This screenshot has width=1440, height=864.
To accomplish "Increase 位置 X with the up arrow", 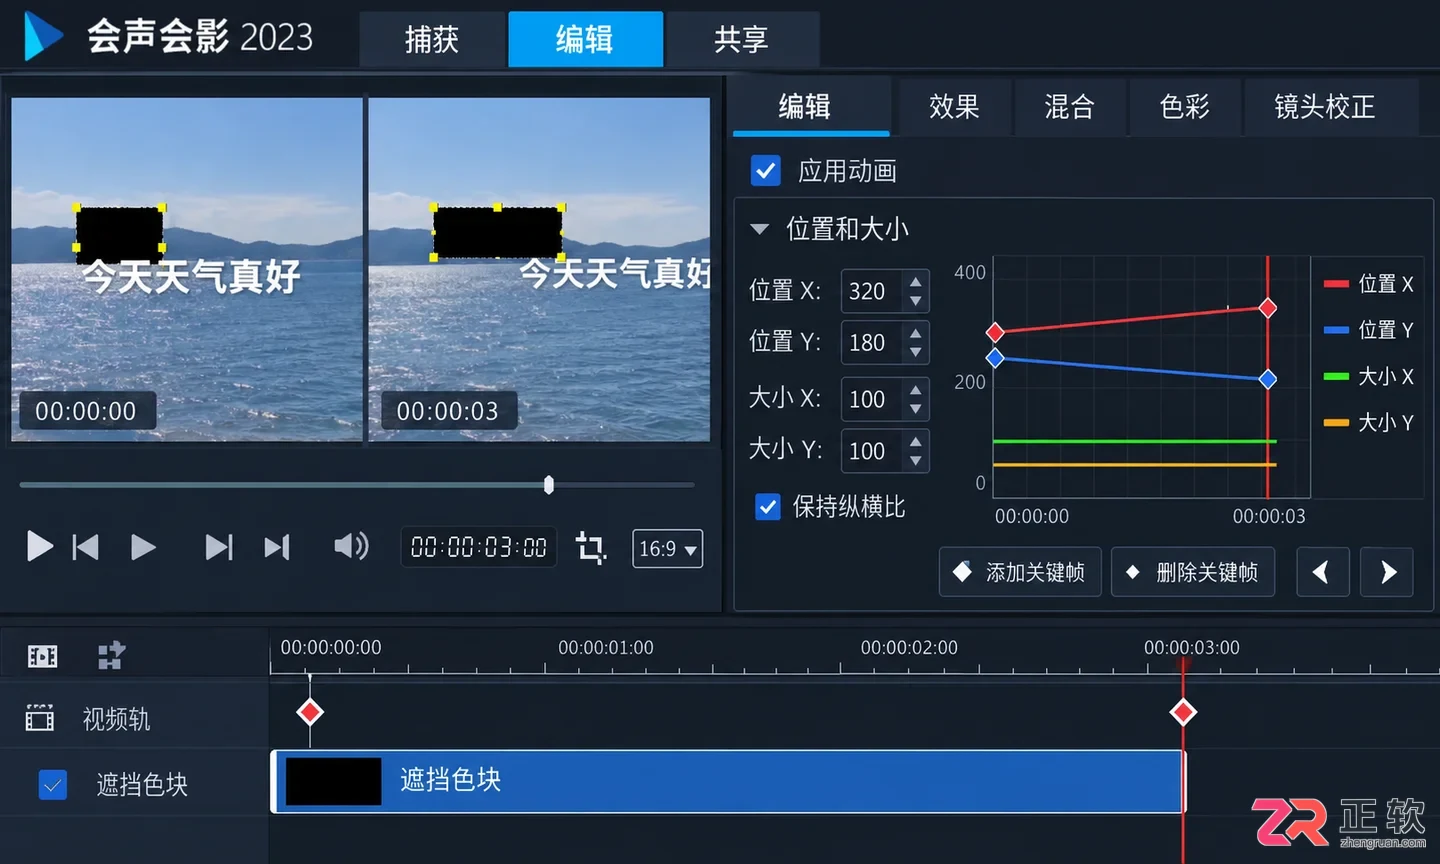I will pos(915,282).
